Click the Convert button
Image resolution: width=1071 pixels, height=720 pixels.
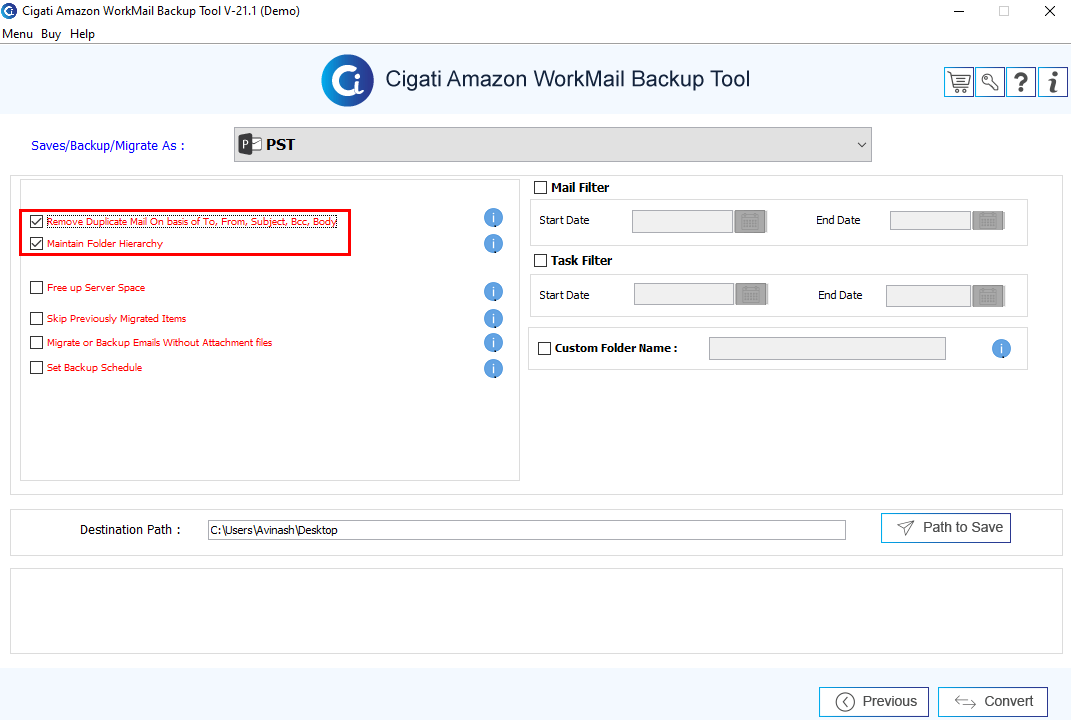993,702
